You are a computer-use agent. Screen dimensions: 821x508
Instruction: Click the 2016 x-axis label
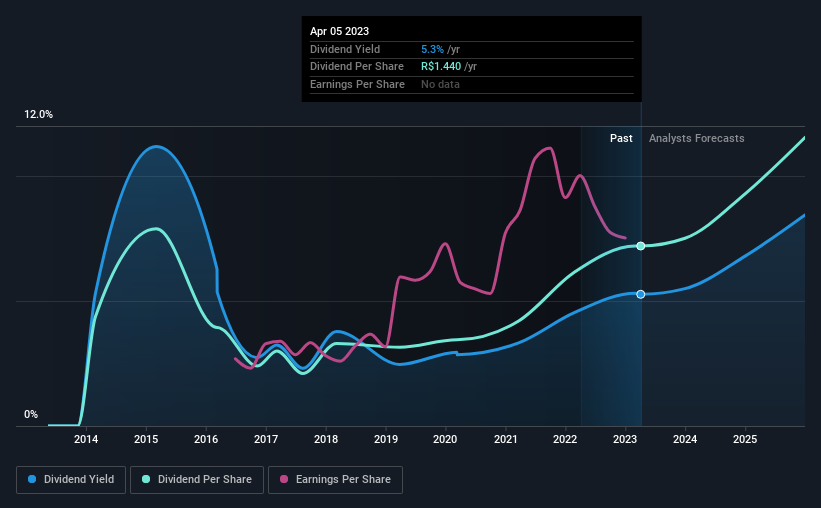click(206, 439)
